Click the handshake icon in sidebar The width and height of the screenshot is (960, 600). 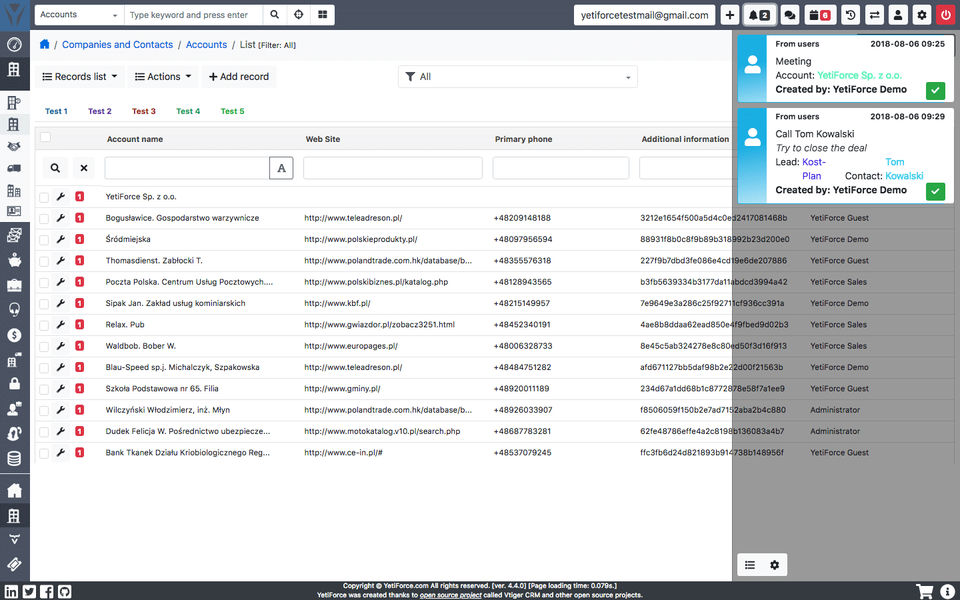click(x=14, y=146)
